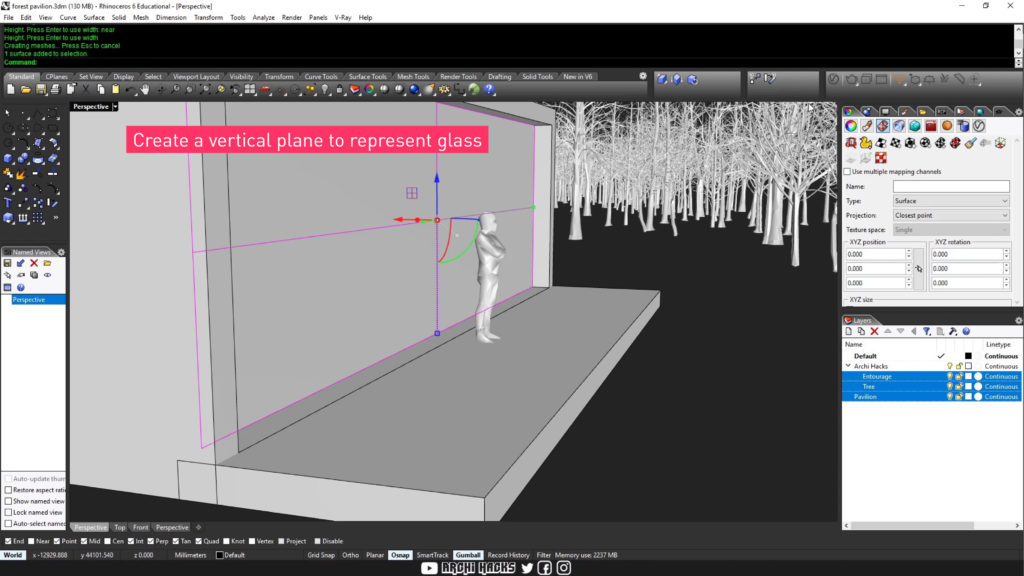The width and height of the screenshot is (1024, 576).
Task: Click the color wheel icon in the properties panel
Action: [x=851, y=126]
